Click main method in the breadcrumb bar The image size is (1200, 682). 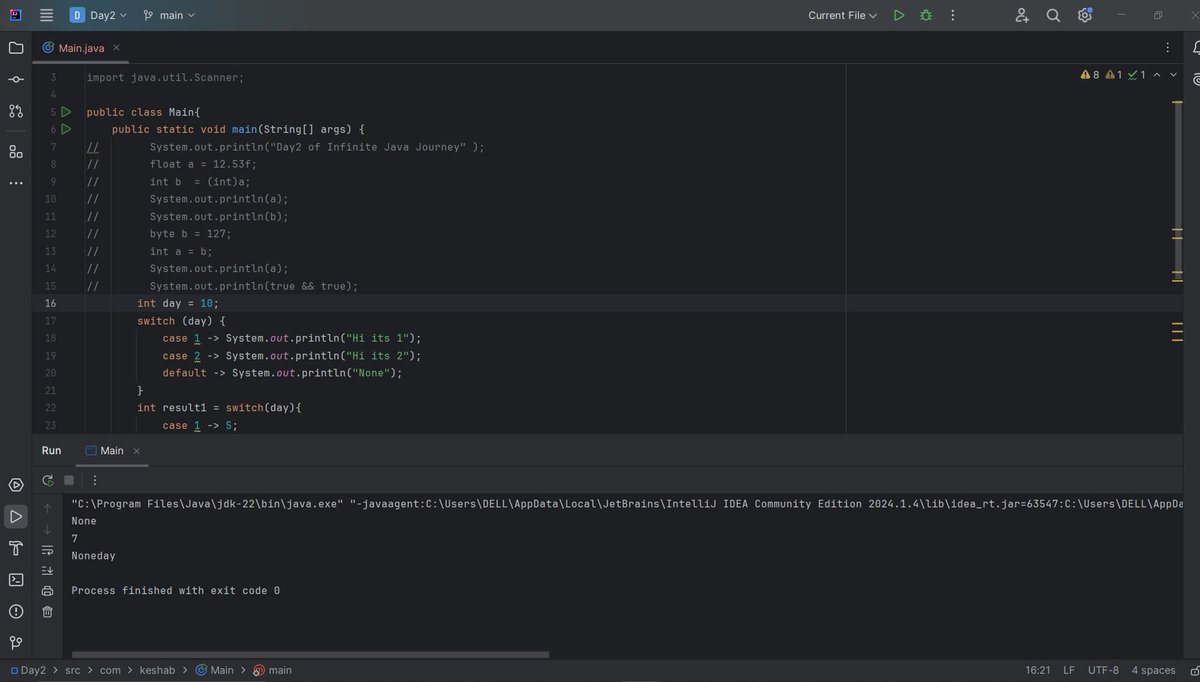tap(273, 670)
